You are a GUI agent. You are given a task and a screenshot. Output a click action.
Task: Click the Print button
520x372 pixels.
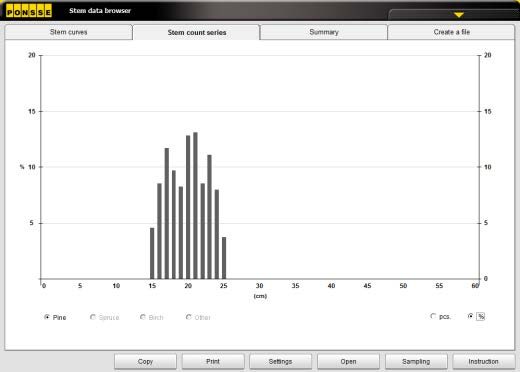point(213,362)
